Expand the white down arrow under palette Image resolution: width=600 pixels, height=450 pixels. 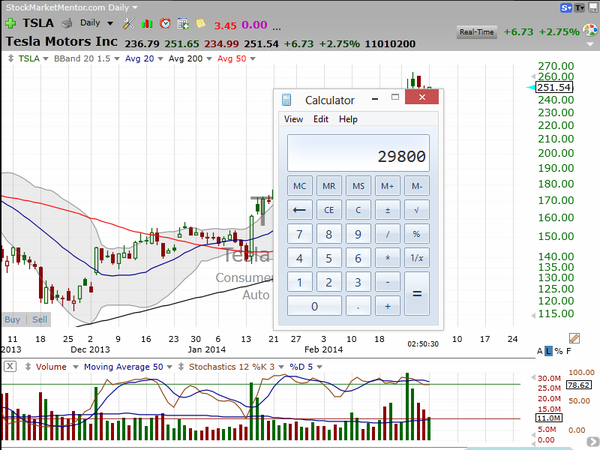coord(590,44)
